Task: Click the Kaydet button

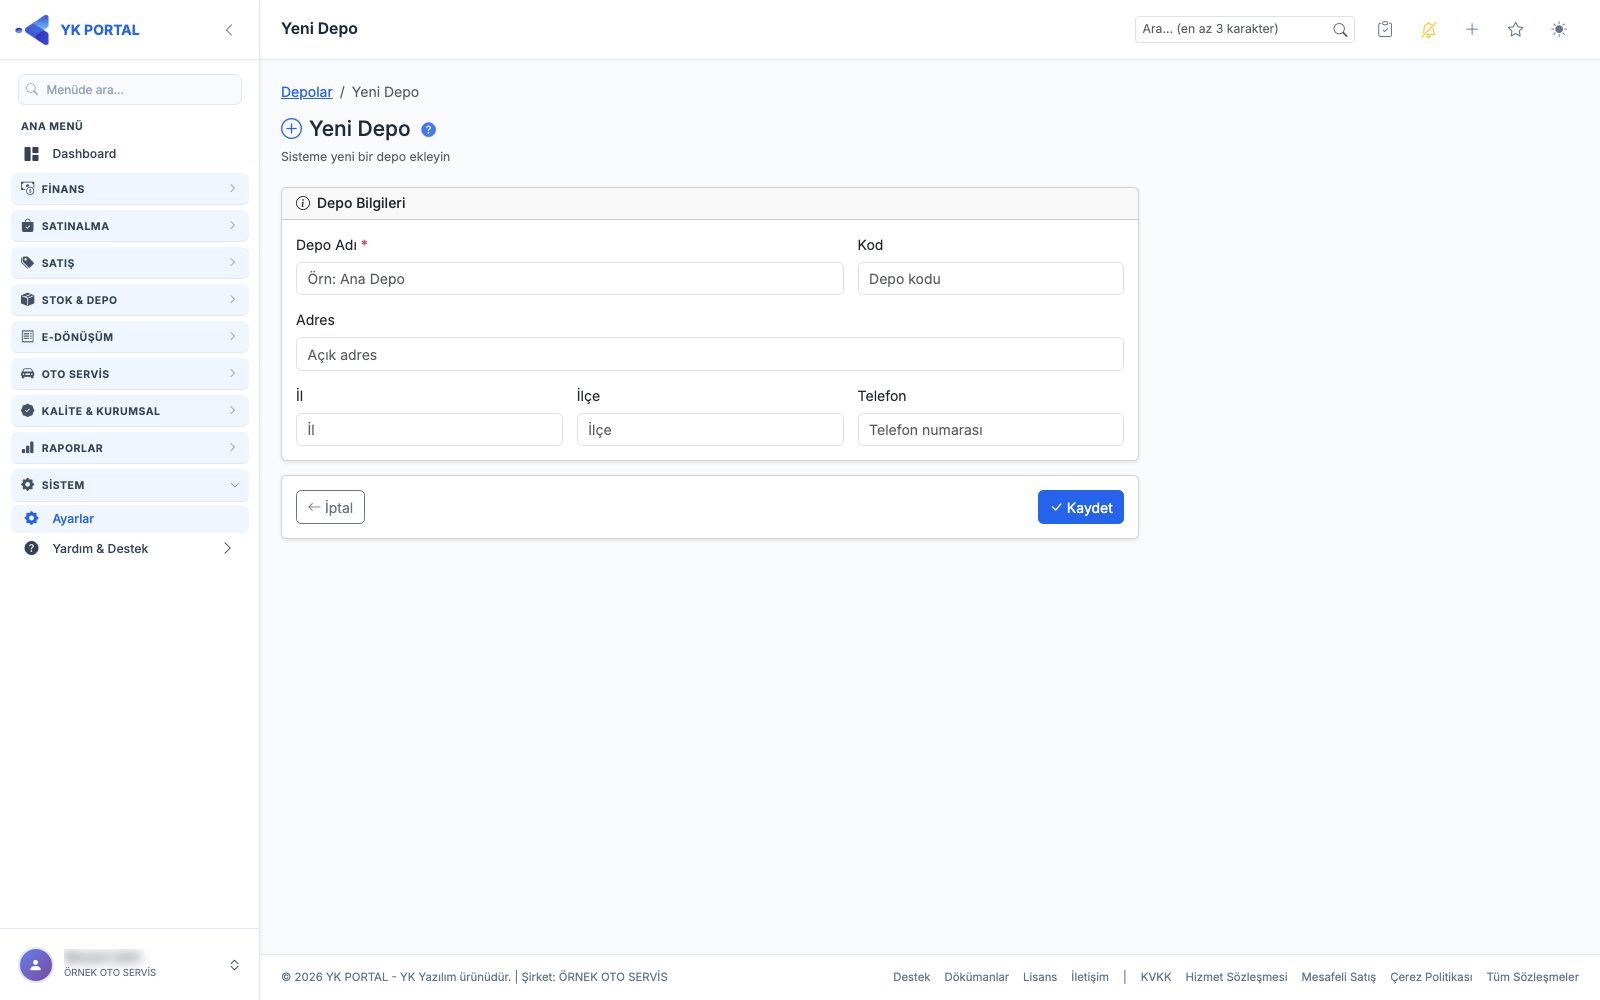Action: pyautogui.click(x=1081, y=507)
